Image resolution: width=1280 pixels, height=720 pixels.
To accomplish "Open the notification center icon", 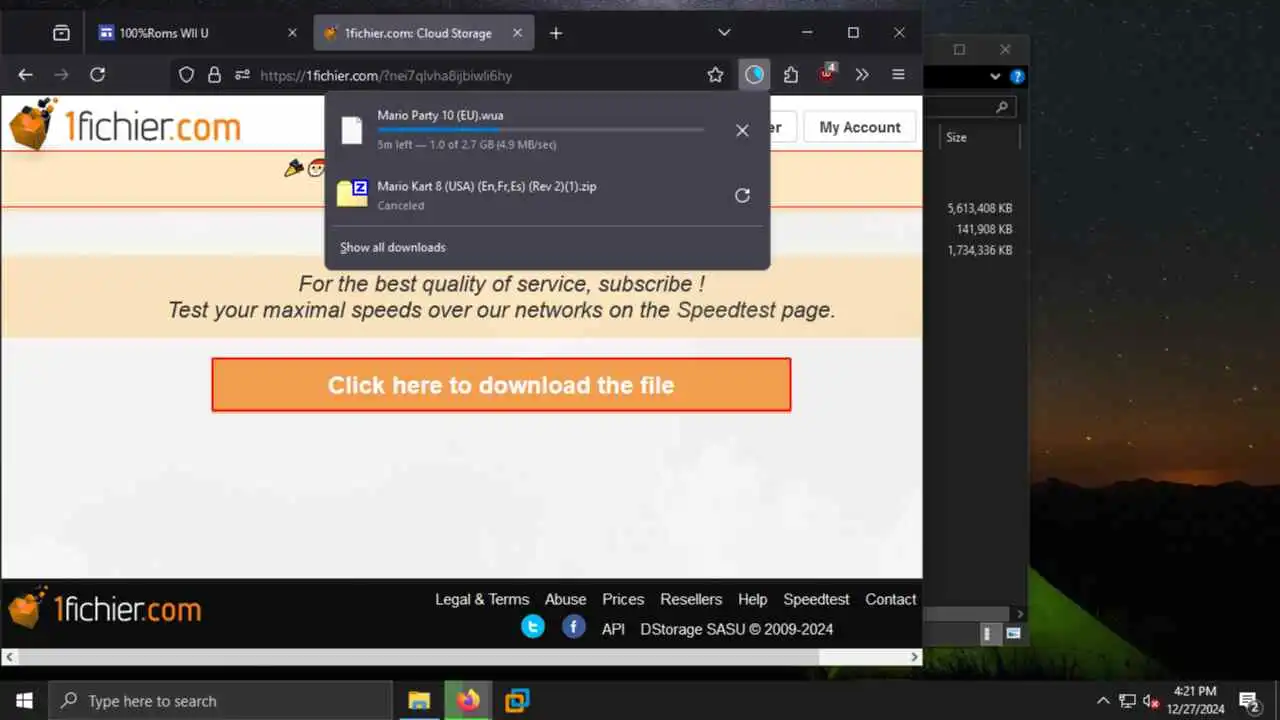I will click(x=1249, y=701).
